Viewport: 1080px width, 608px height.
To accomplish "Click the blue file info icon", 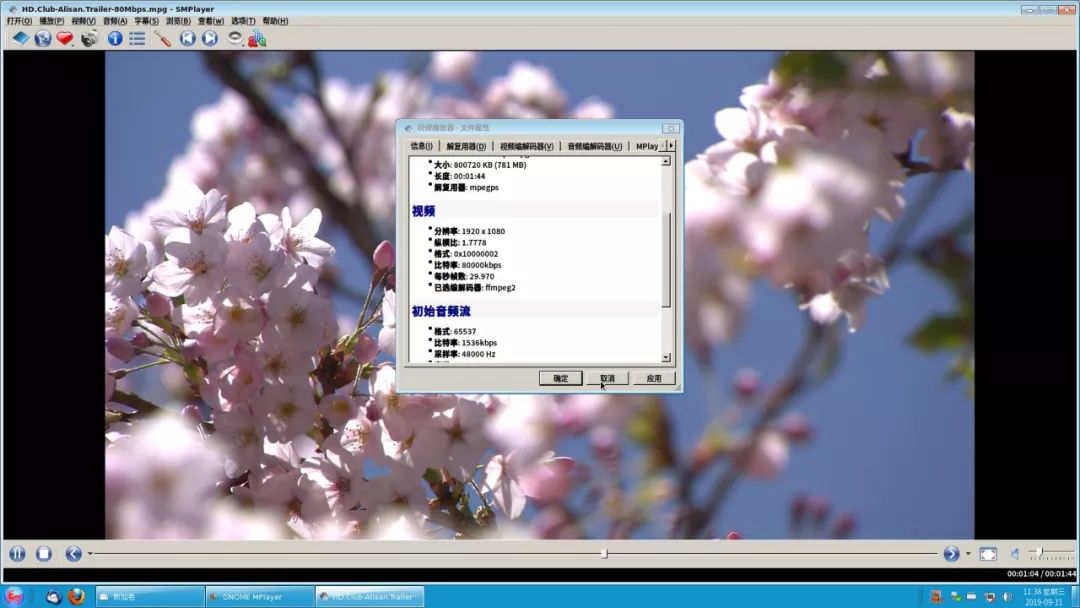I will point(115,38).
